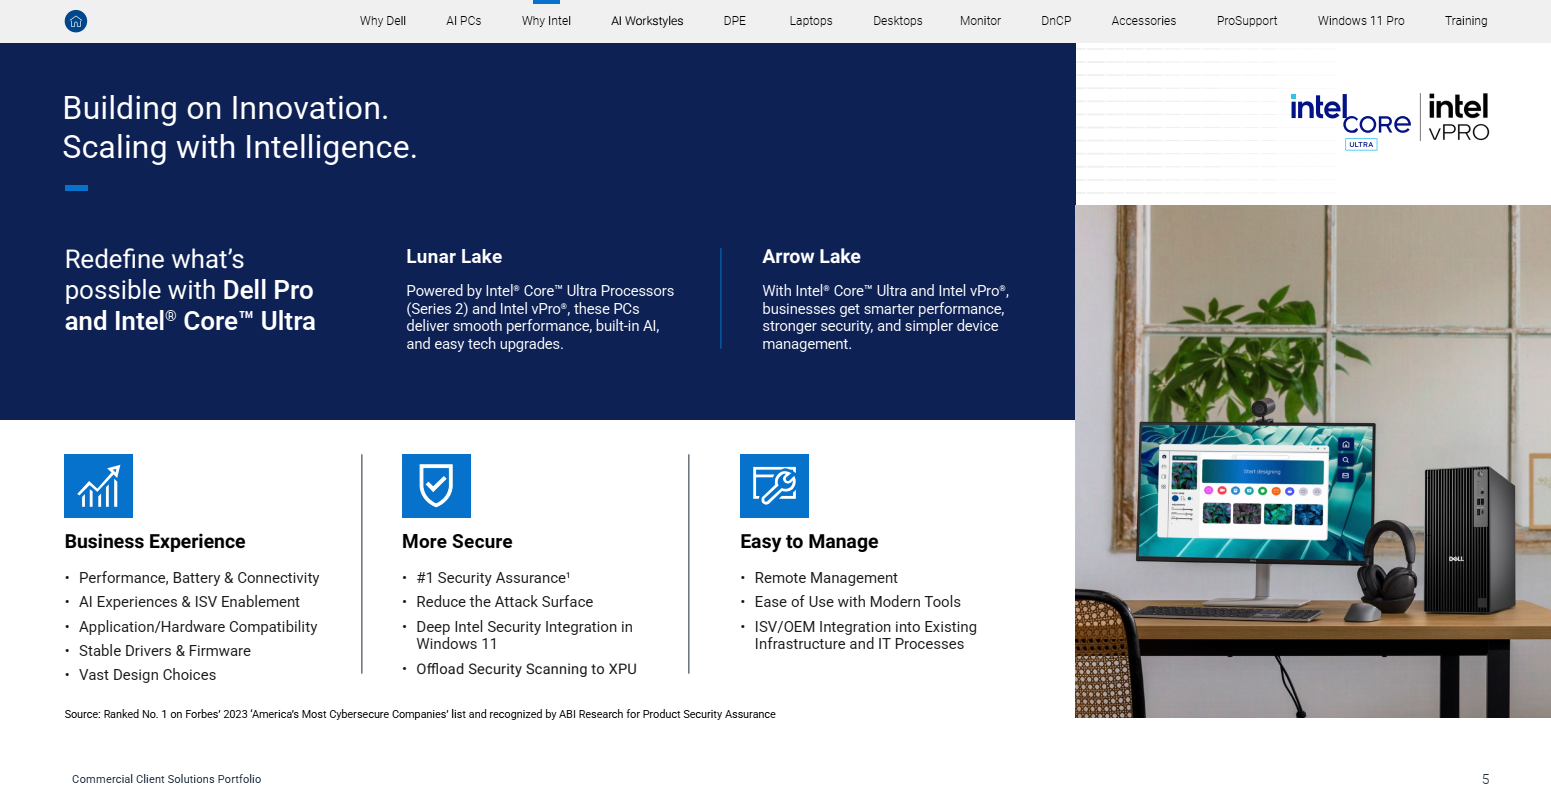1551x796 pixels.
Task: Go to the Training section
Action: pos(1465,21)
